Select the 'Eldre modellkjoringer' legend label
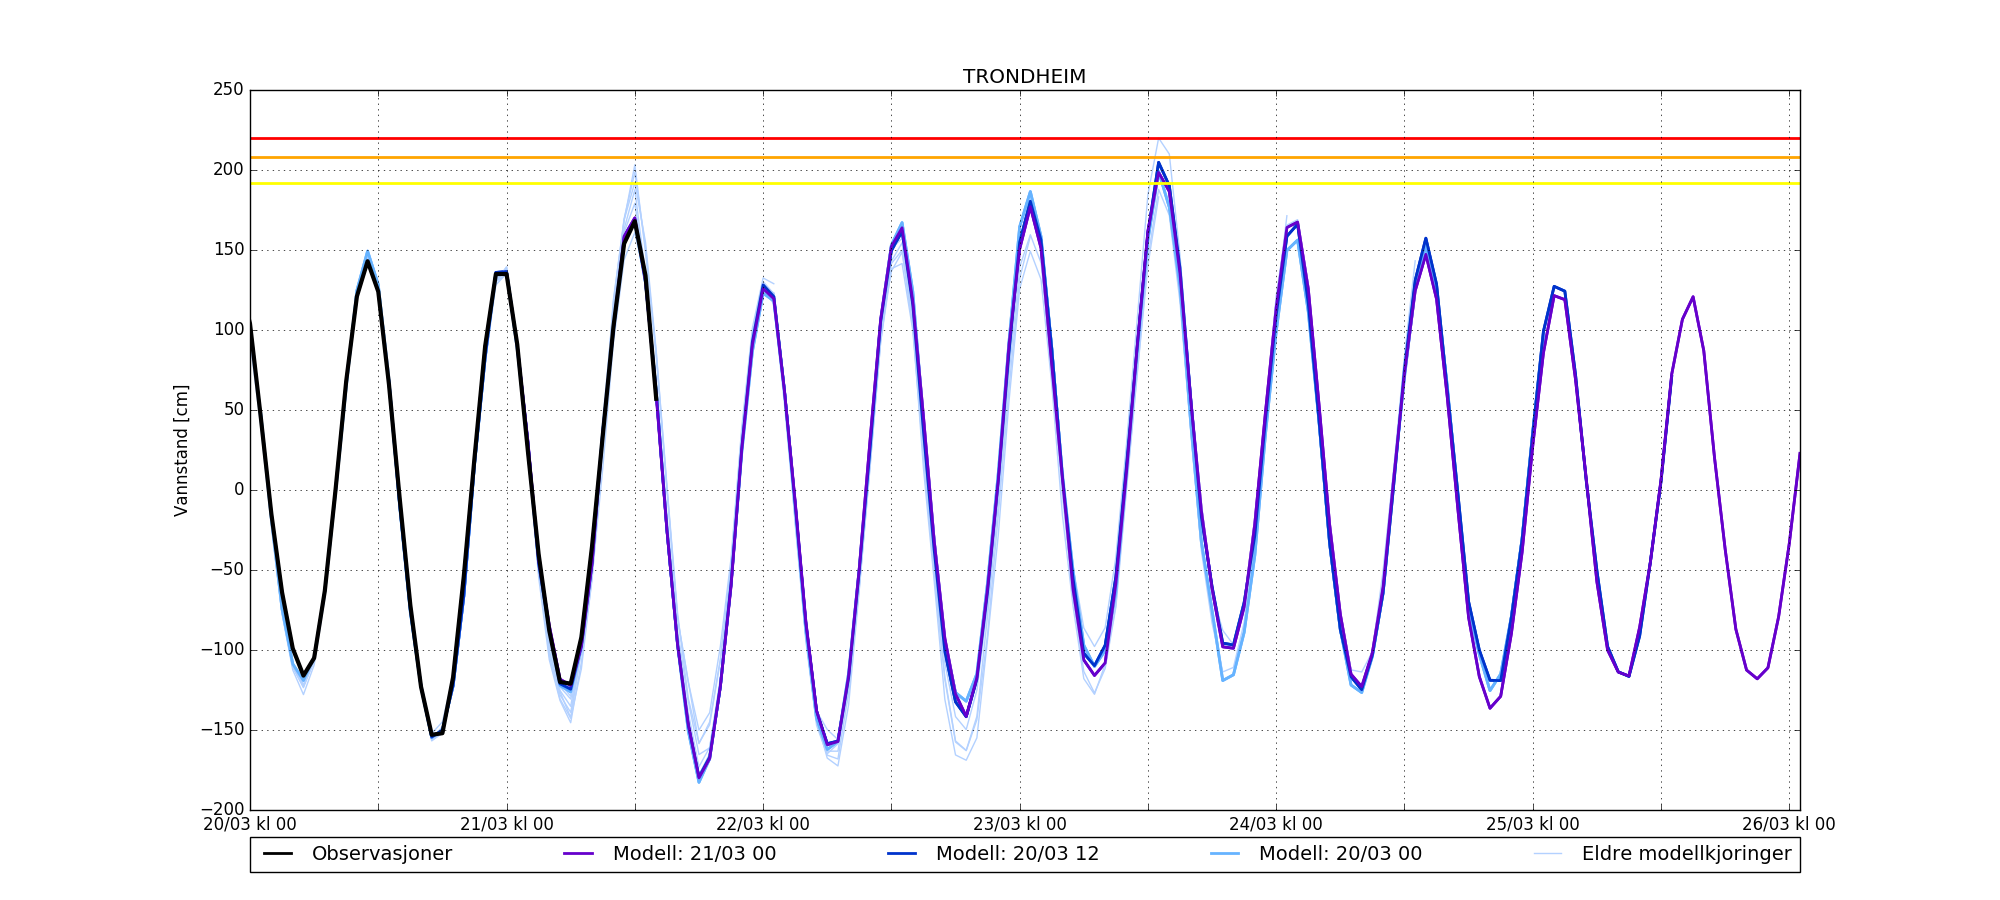Viewport: 2000px width, 900px height. click(1686, 854)
